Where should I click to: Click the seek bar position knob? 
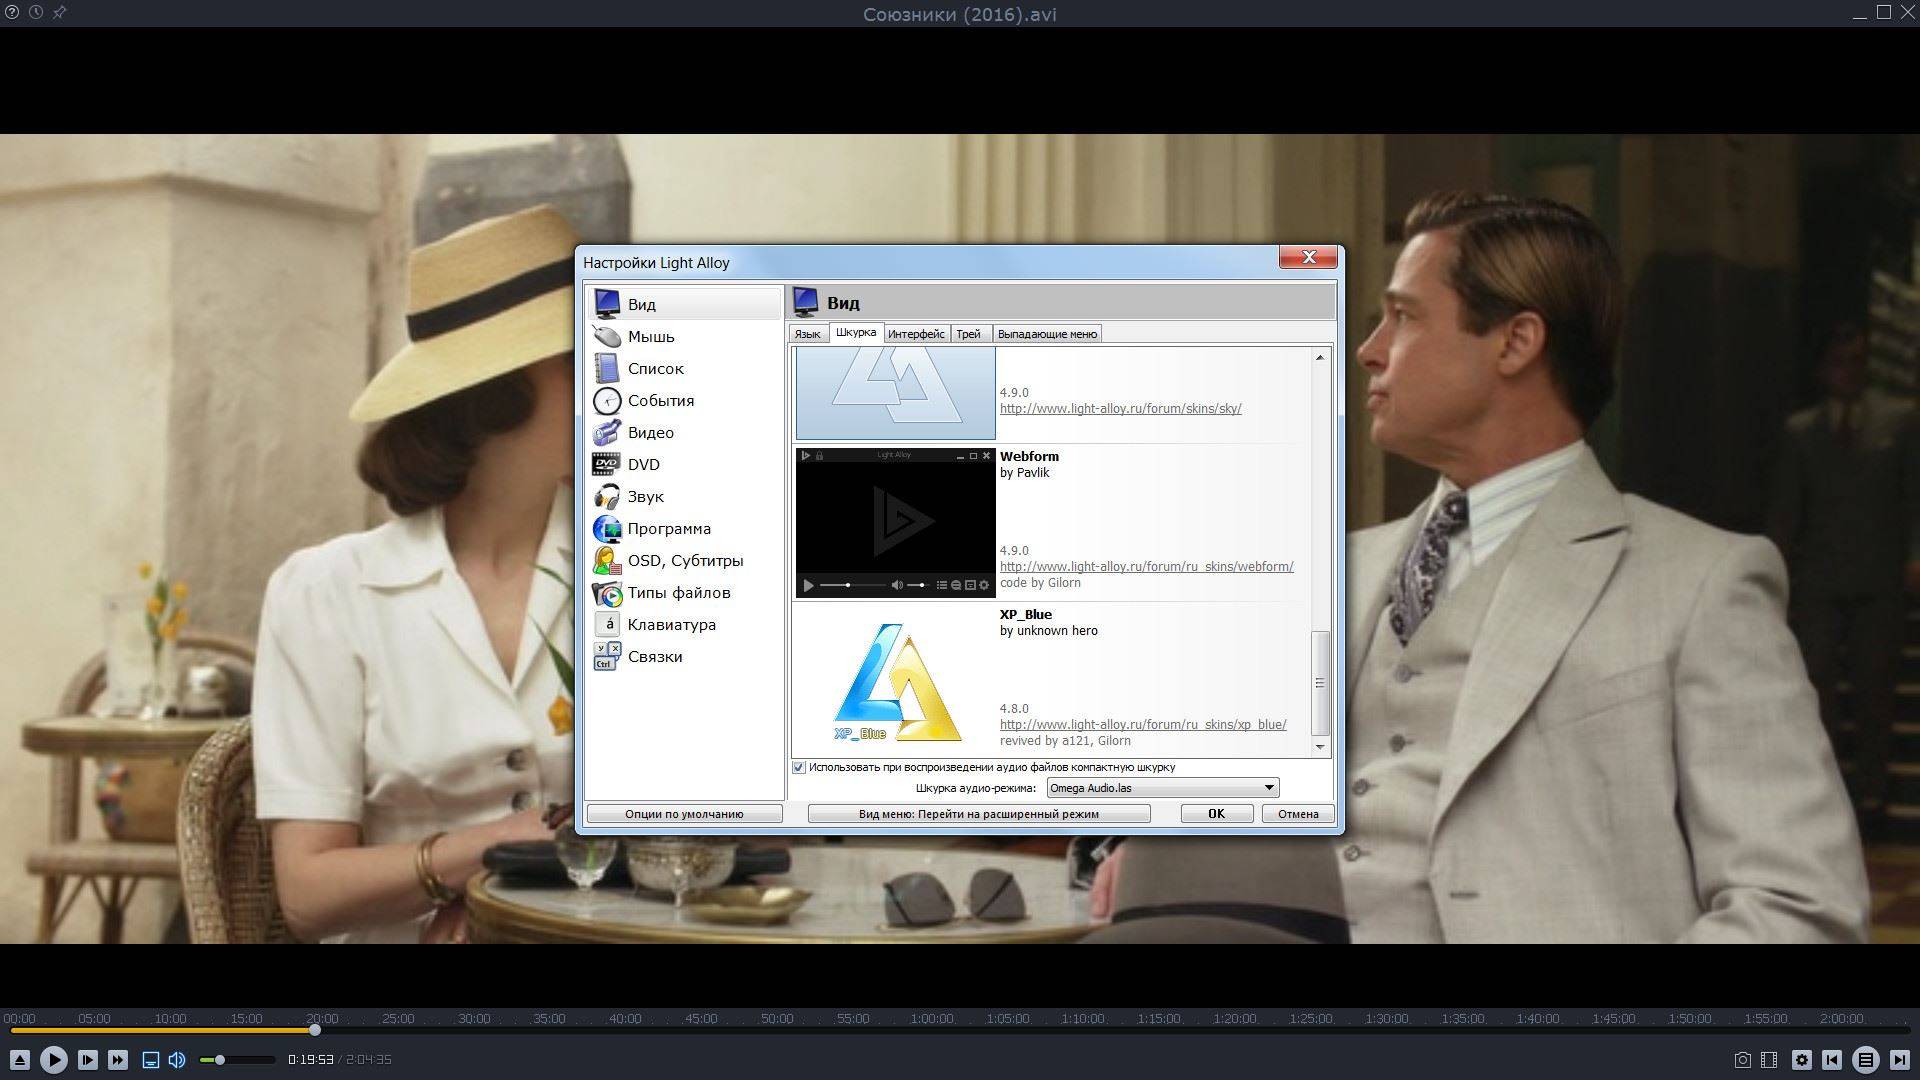[314, 1030]
